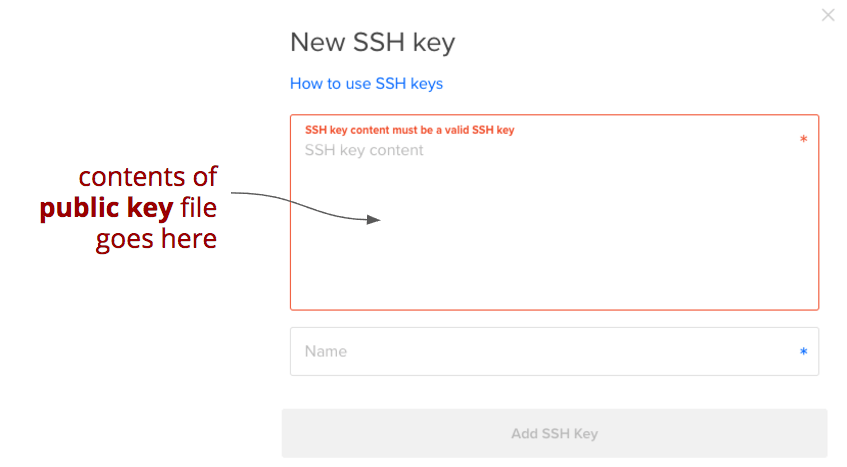This screenshot has width=847, height=467.
Task: Click the Add SSH Key button
Action: point(554,434)
